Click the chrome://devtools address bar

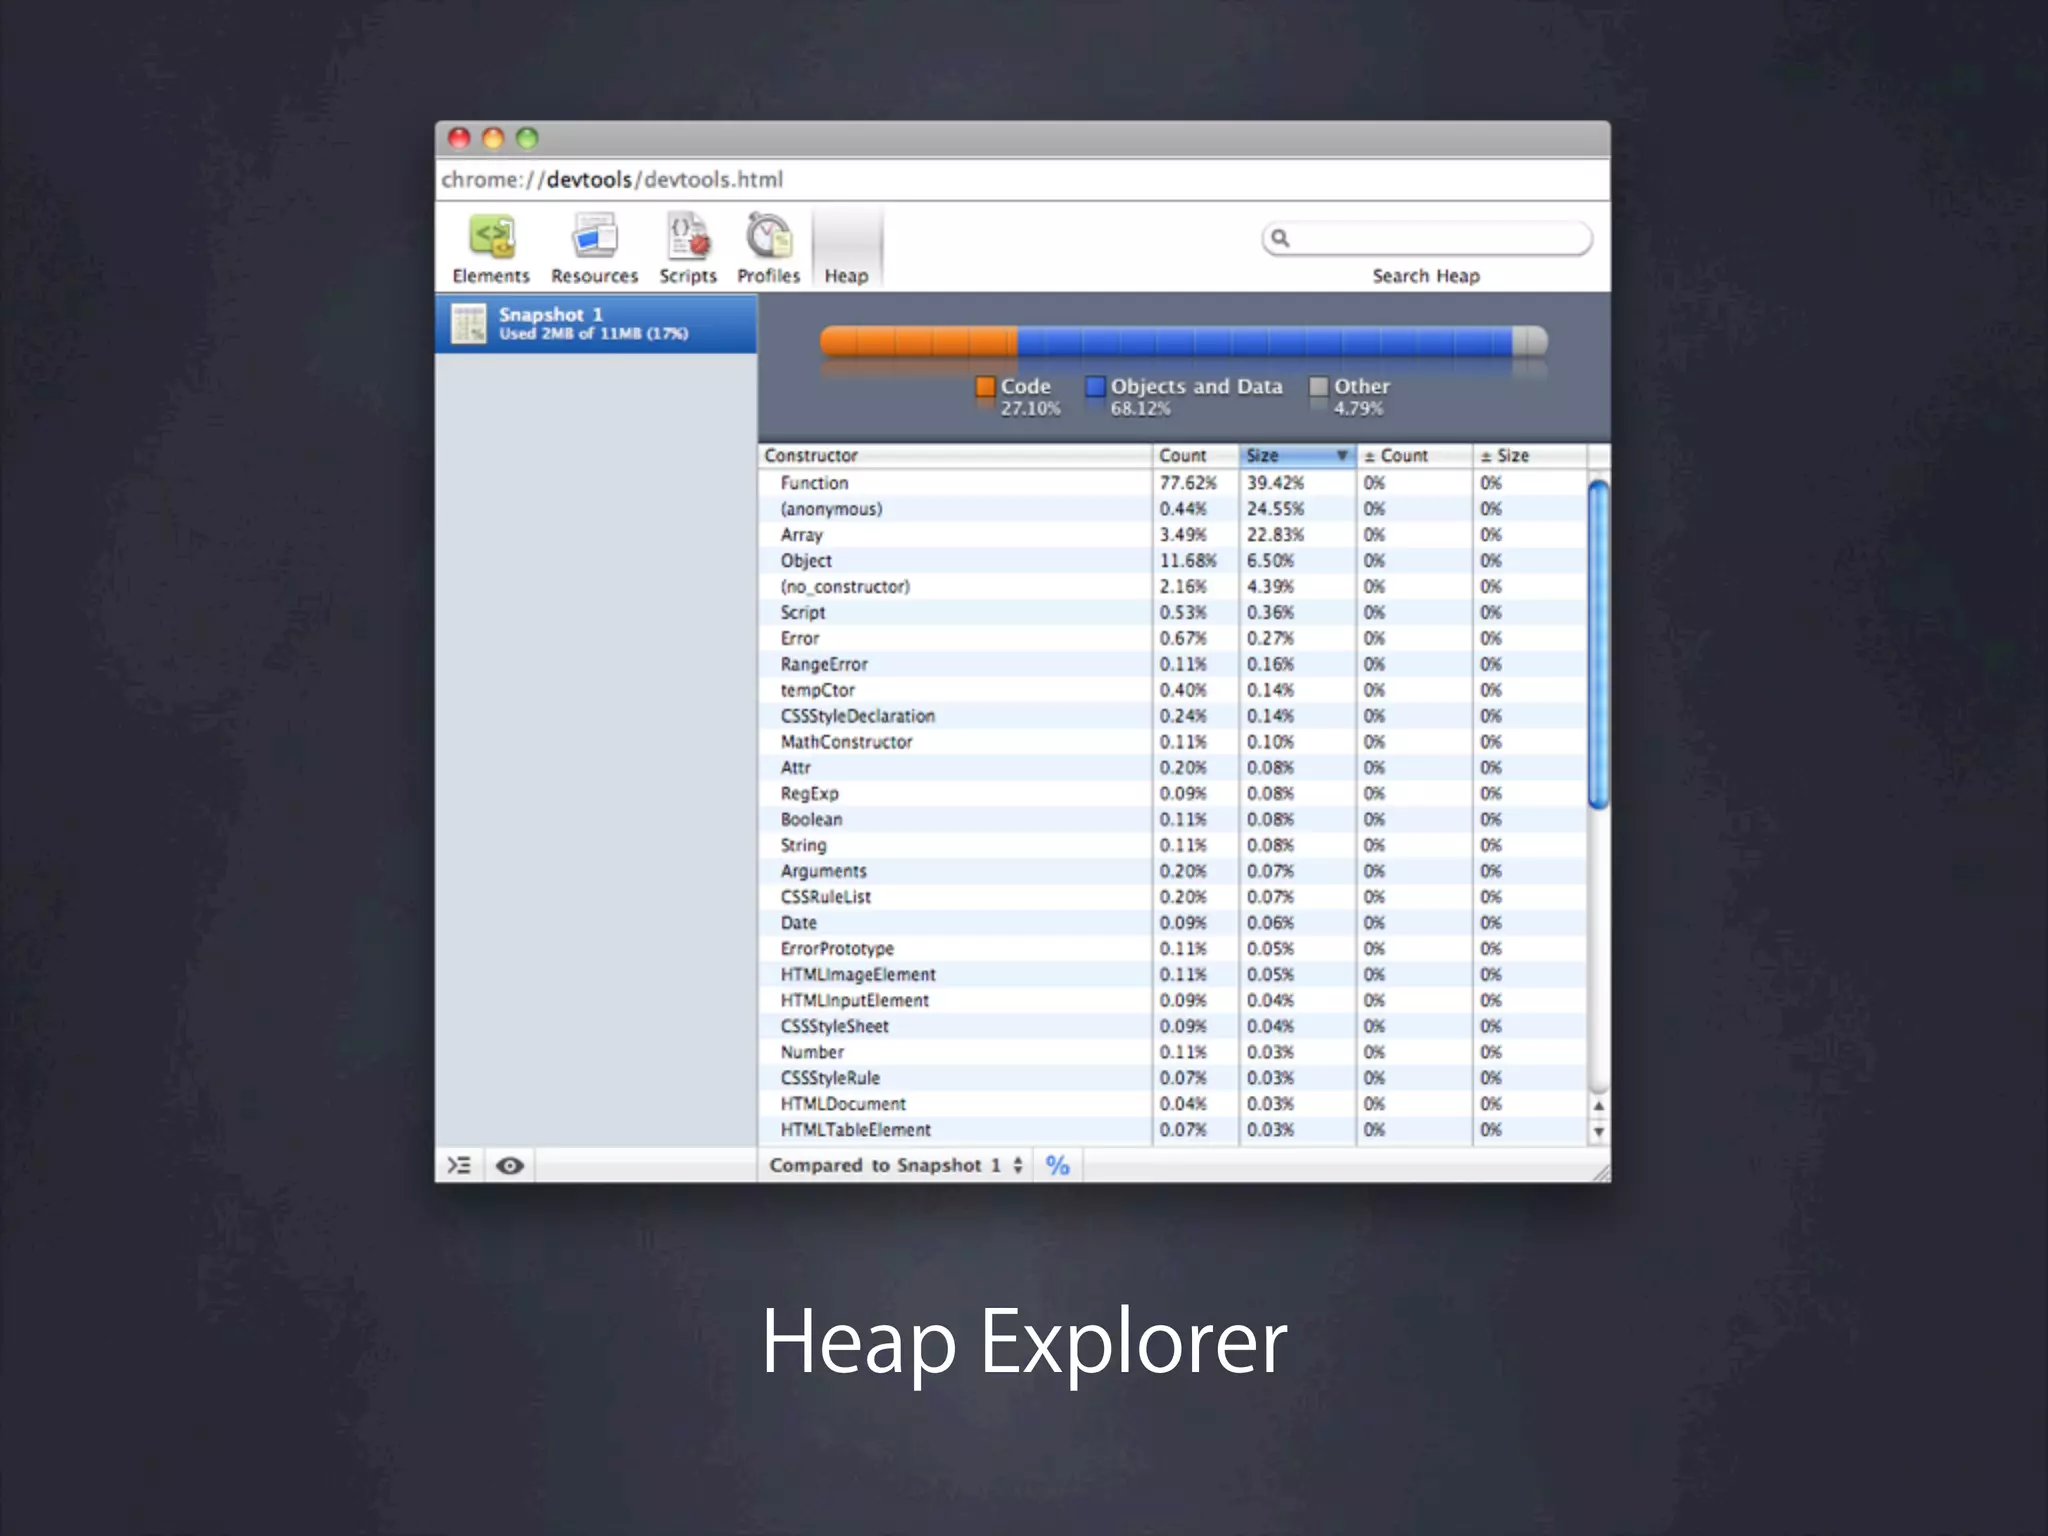point(1022,180)
